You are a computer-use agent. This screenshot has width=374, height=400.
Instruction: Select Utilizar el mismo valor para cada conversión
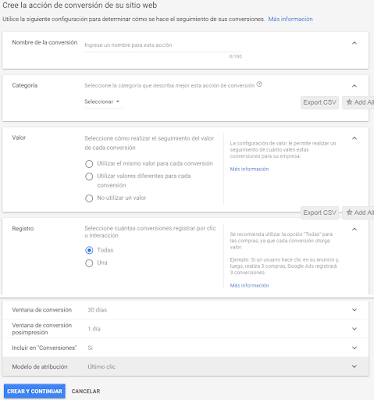tap(89, 164)
